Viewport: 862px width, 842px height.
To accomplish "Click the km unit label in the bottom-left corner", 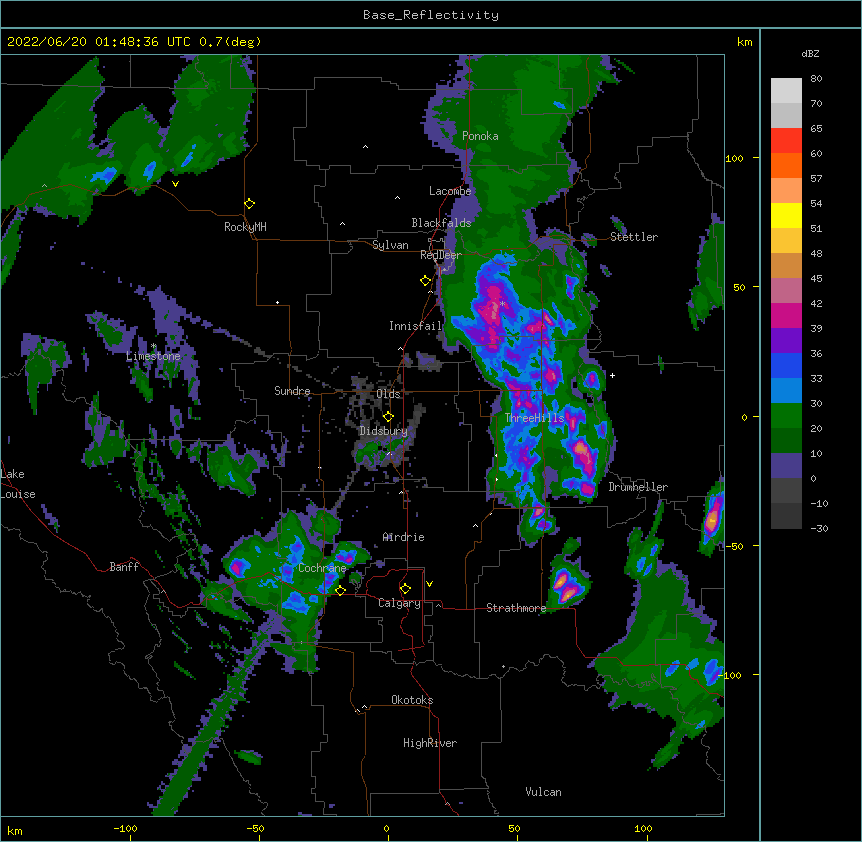I will [x=15, y=830].
